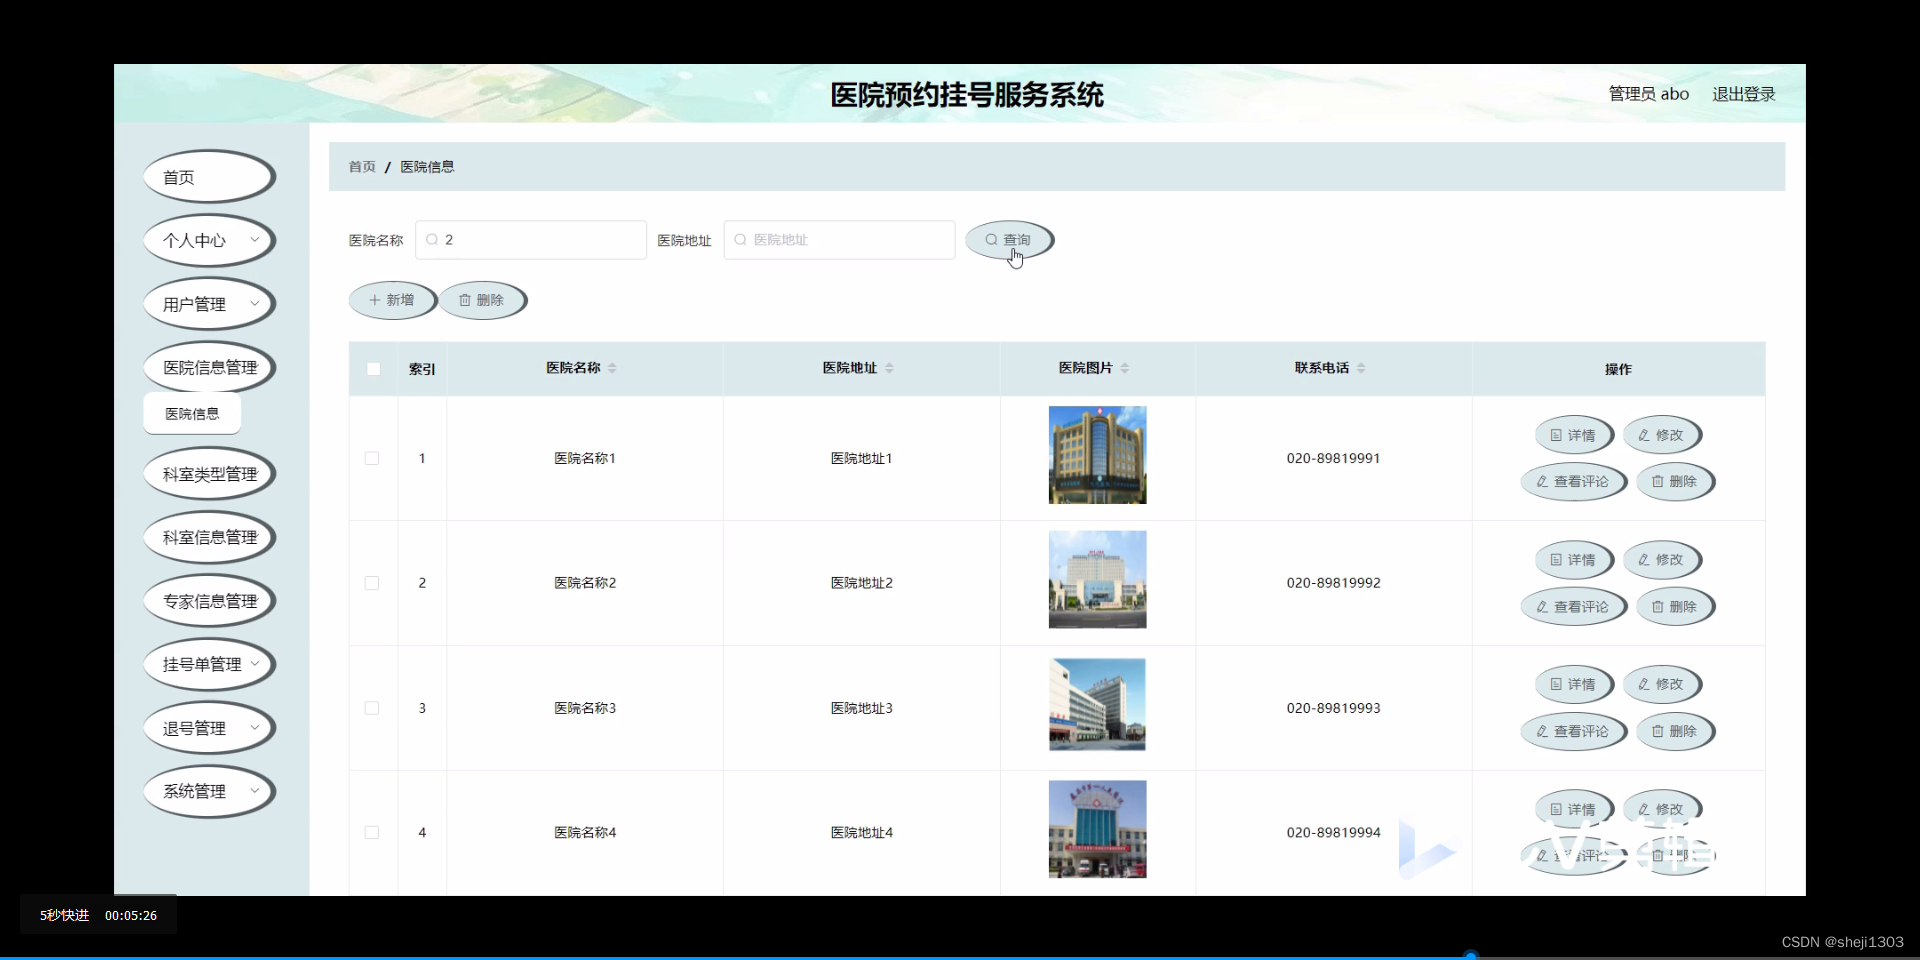Sort the table by 医院名称 column arrows
This screenshot has width=1920, height=960.
click(x=613, y=368)
